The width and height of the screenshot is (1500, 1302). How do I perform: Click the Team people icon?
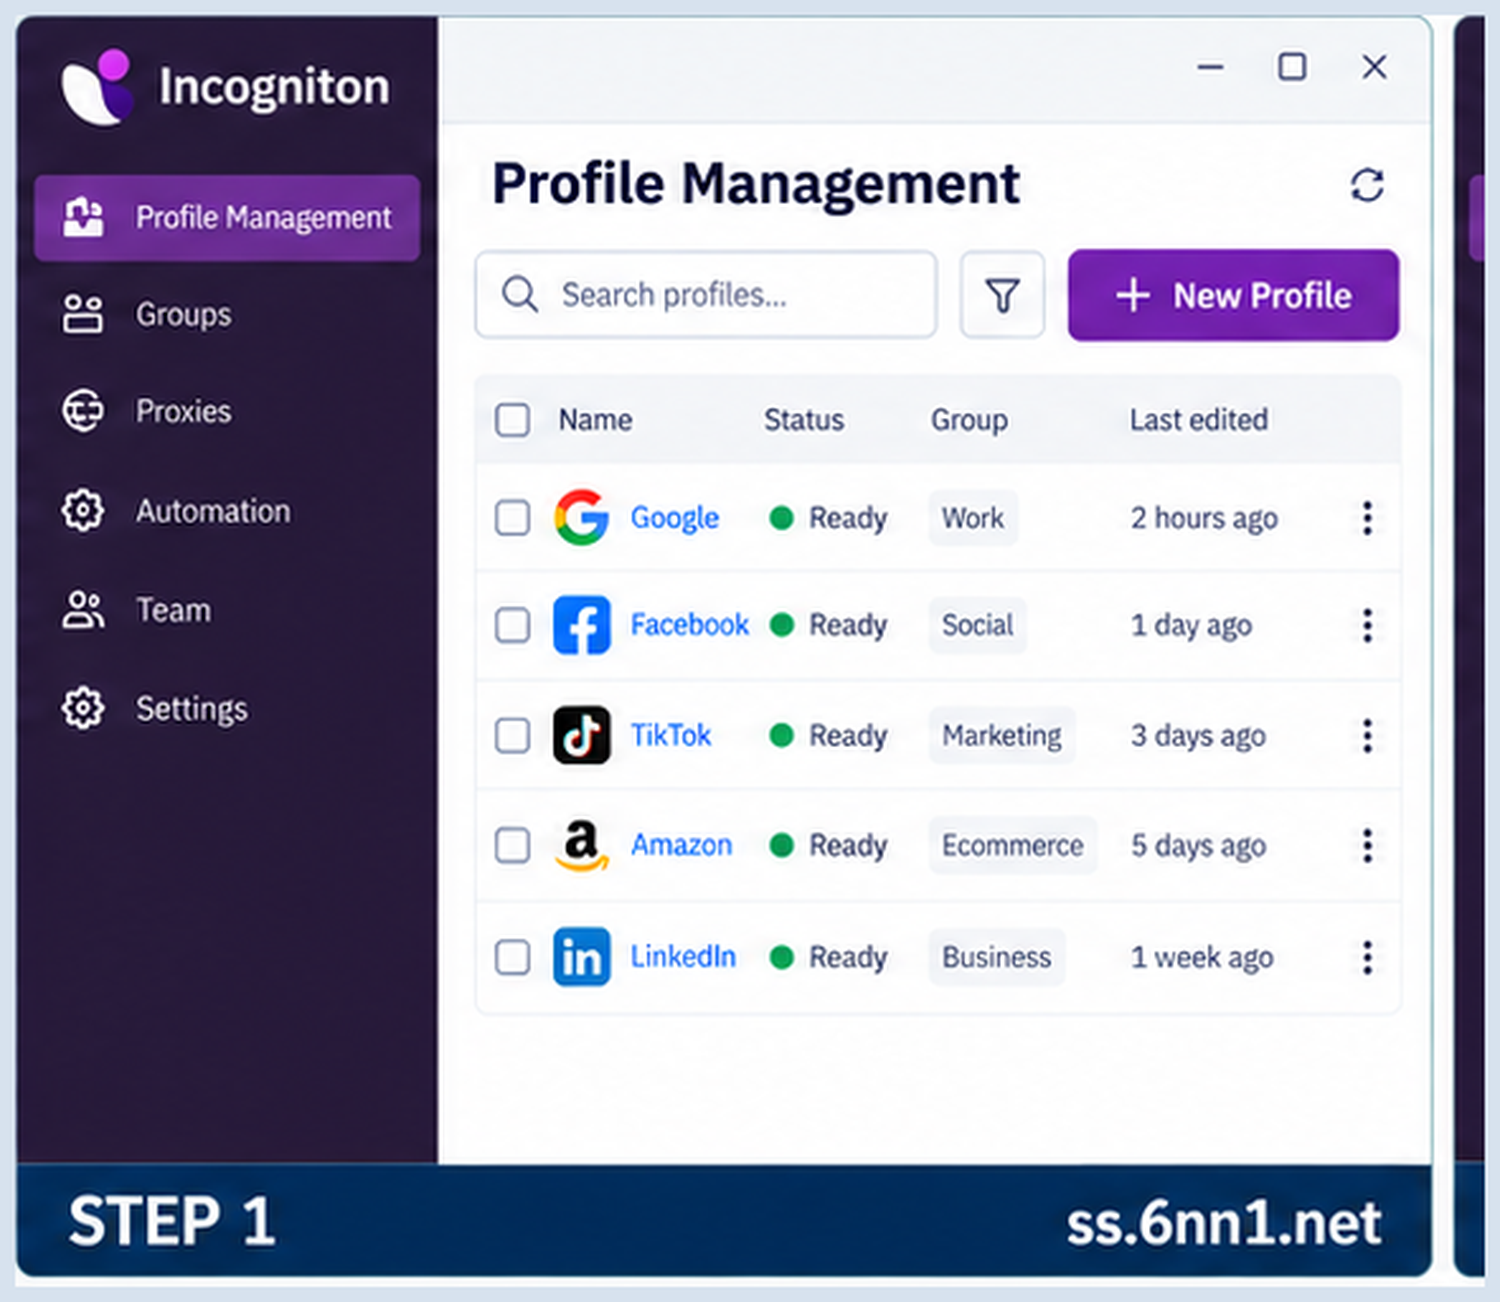coord(83,610)
